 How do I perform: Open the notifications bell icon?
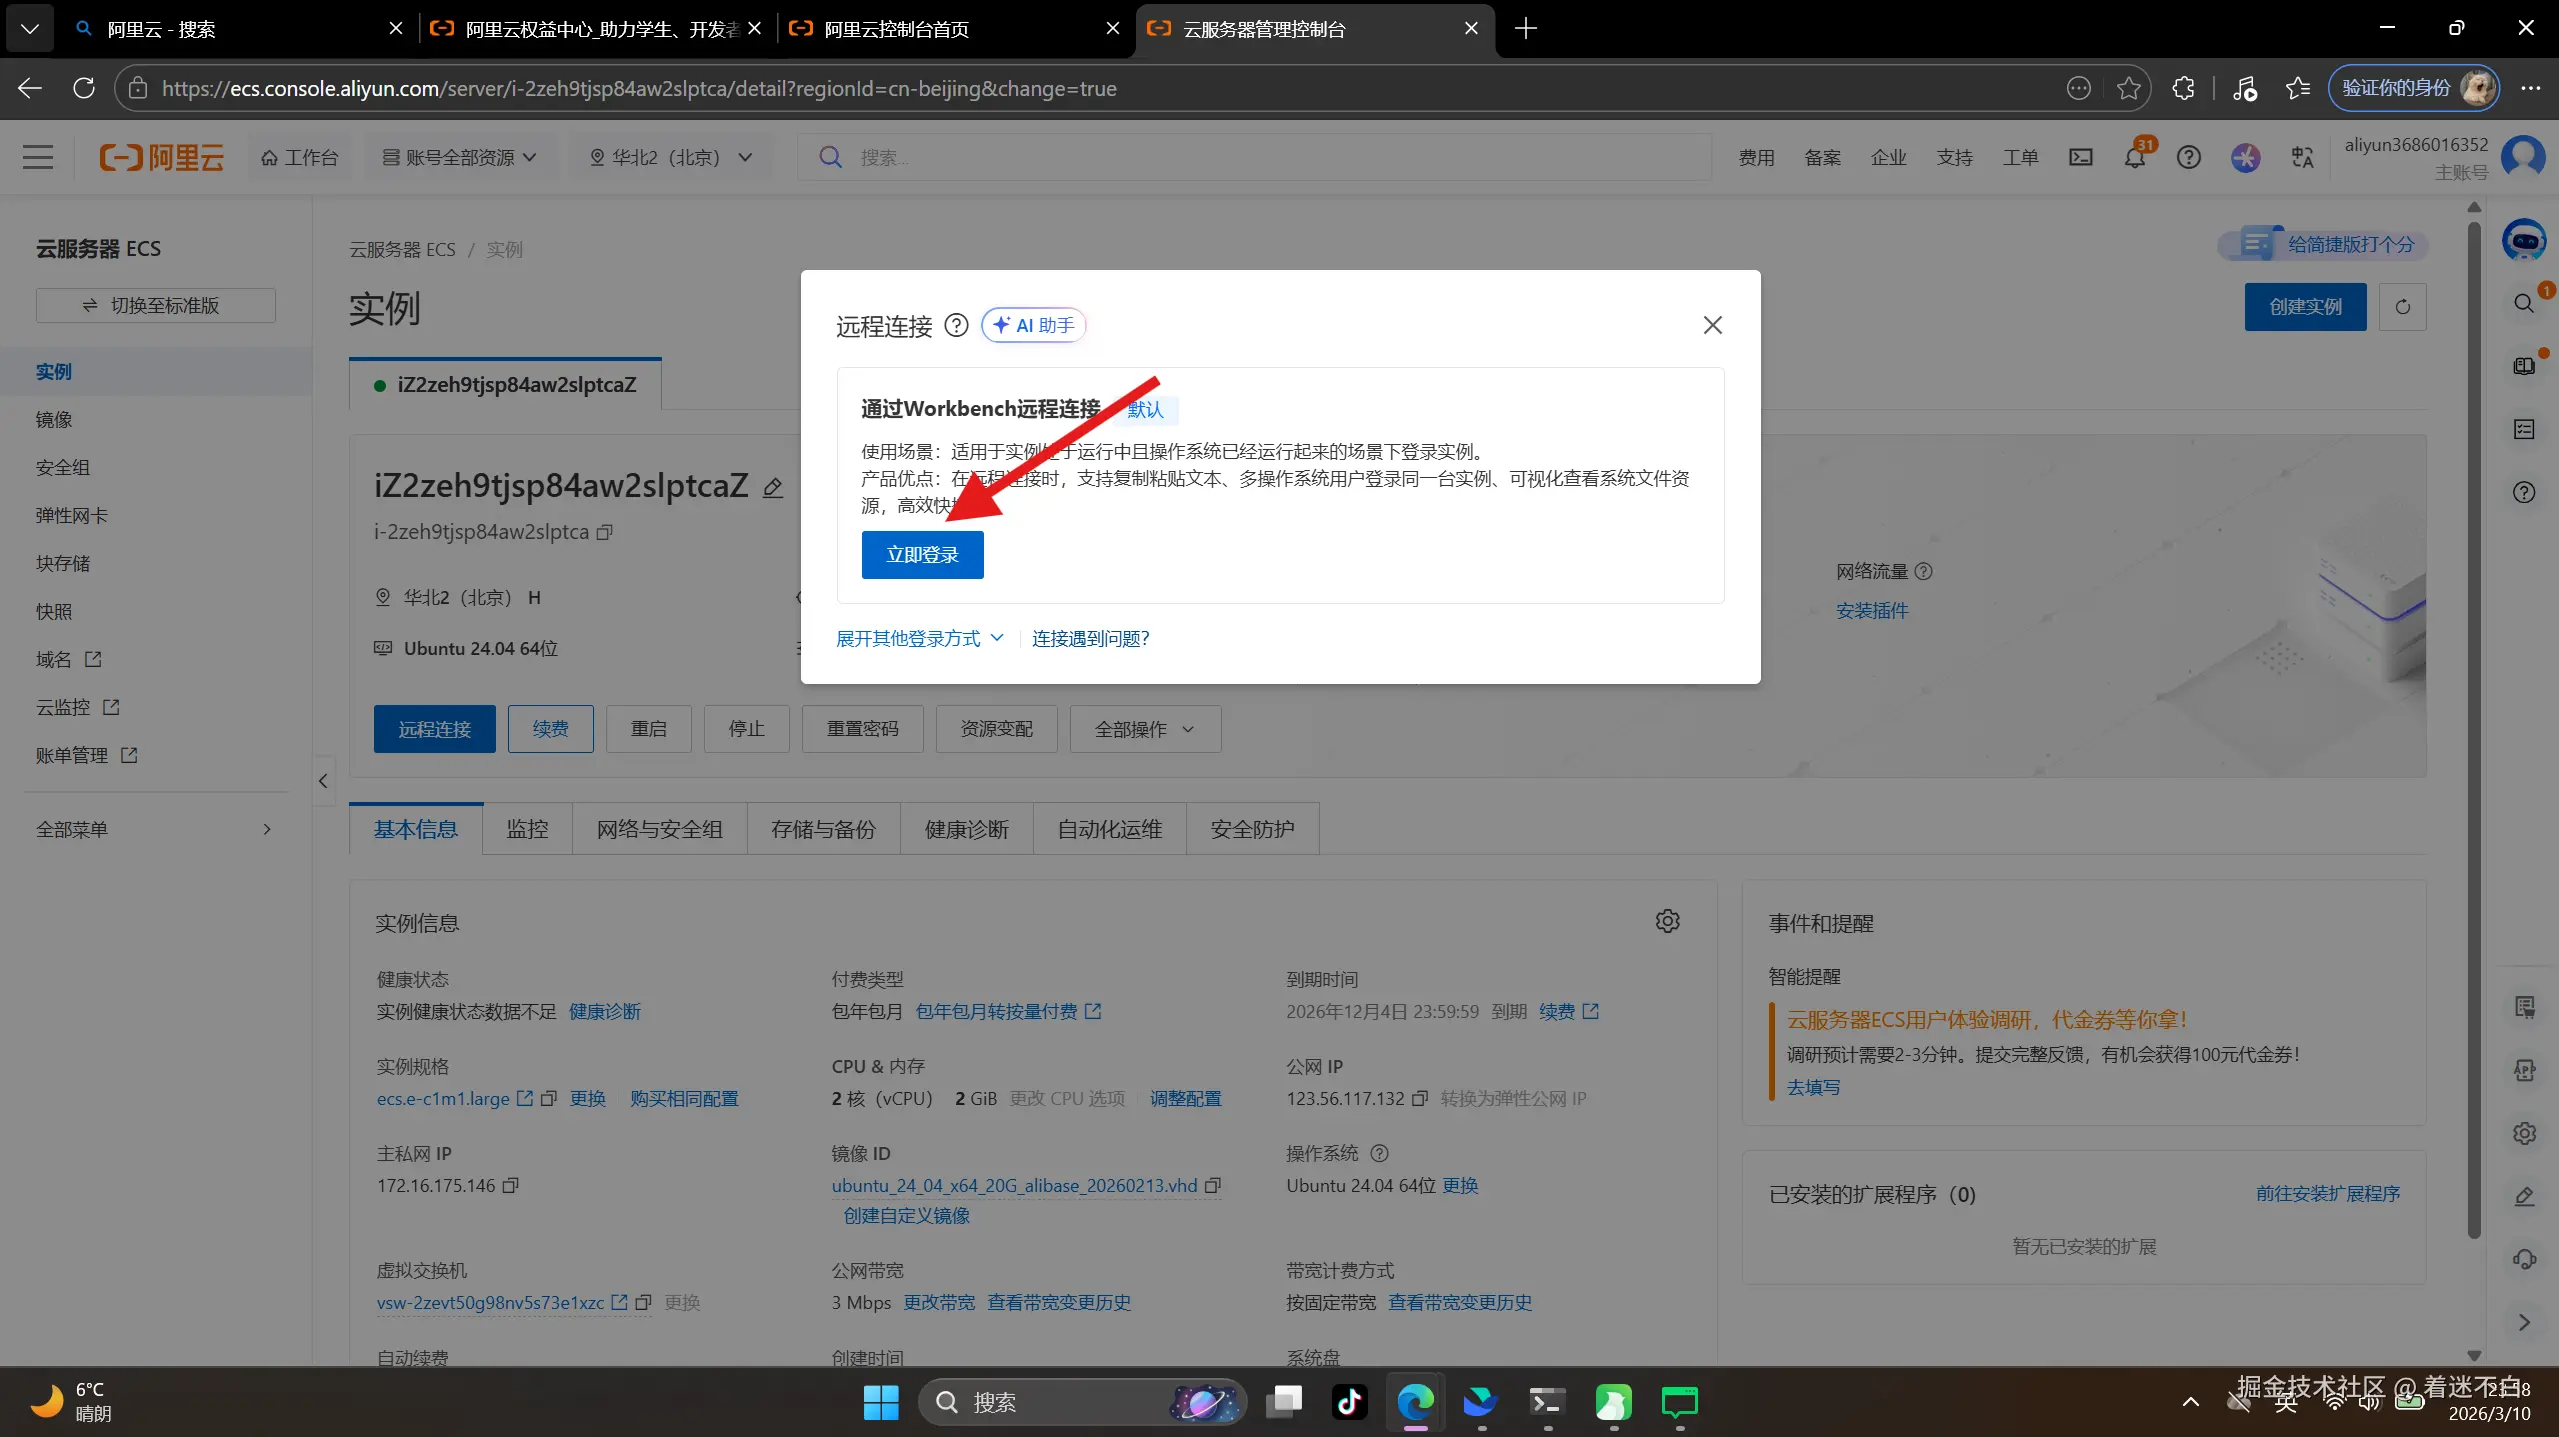pyautogui.click(x=2134, y=158)
